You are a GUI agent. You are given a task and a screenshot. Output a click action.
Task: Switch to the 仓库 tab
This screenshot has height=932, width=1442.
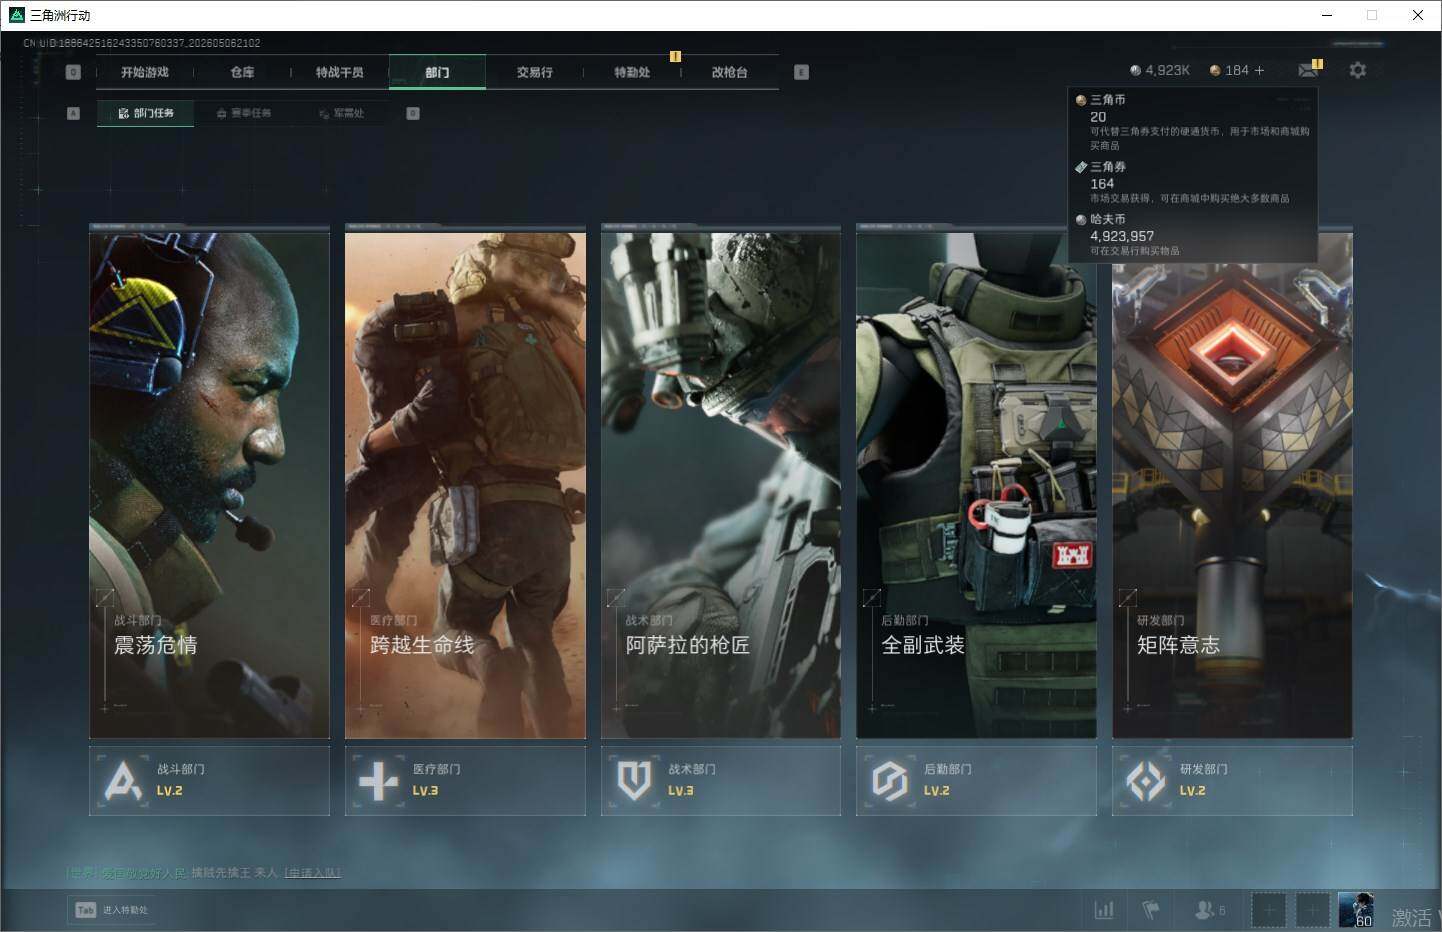[x=242, y=72]
